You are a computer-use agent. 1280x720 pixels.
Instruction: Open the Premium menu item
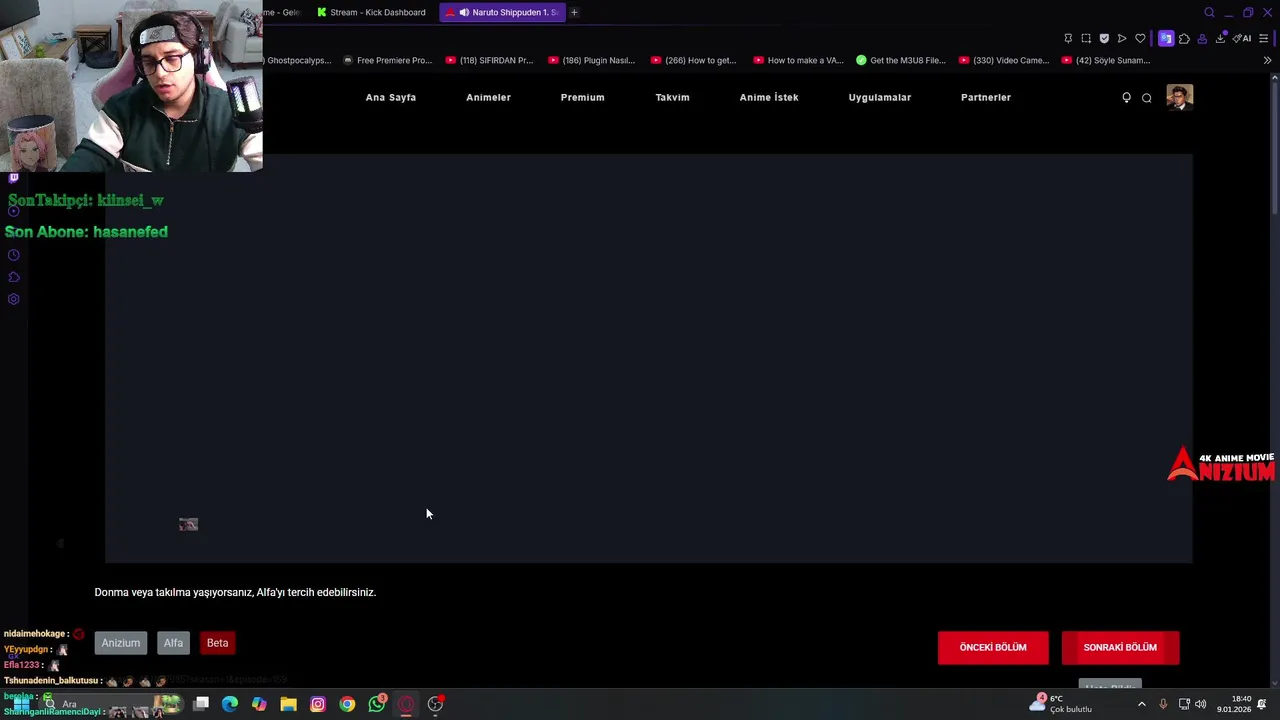(x=582, y=97)
